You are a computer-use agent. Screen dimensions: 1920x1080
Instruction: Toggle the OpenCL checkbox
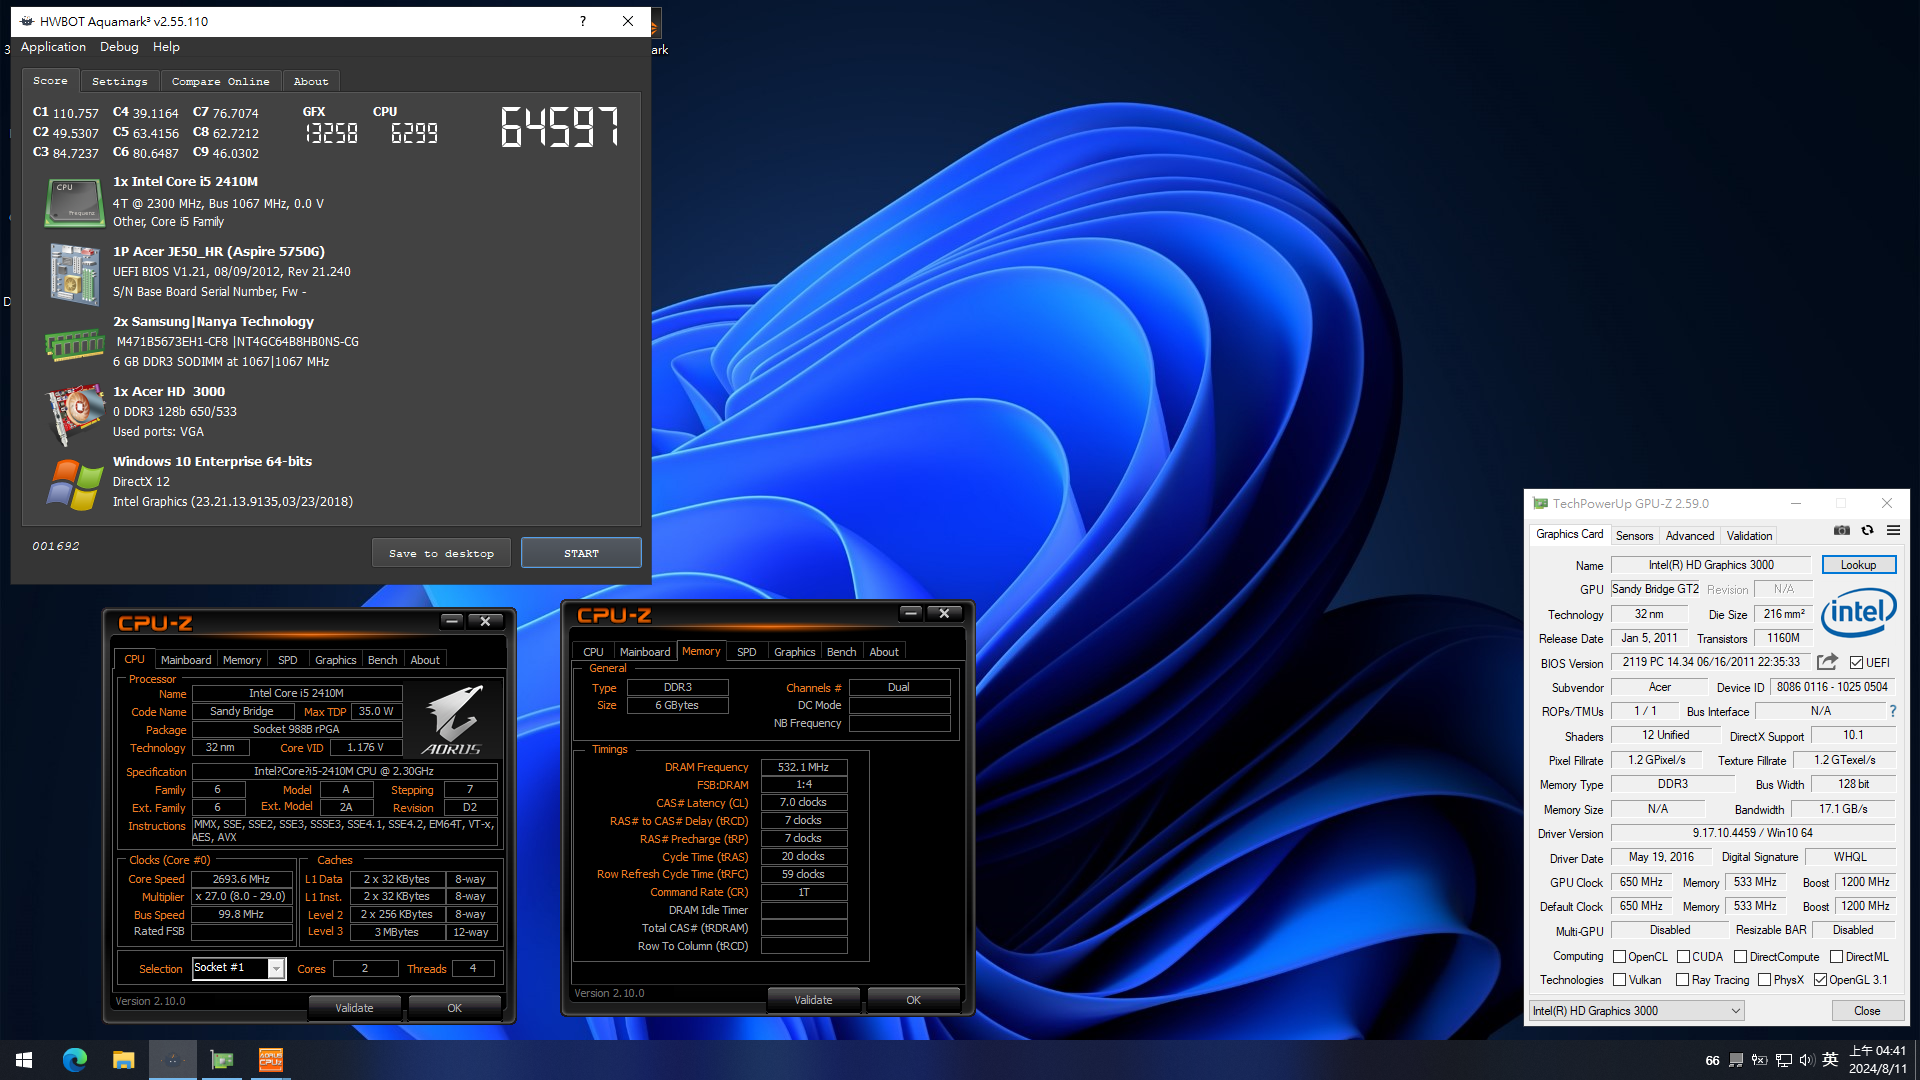coord(1619,957)
